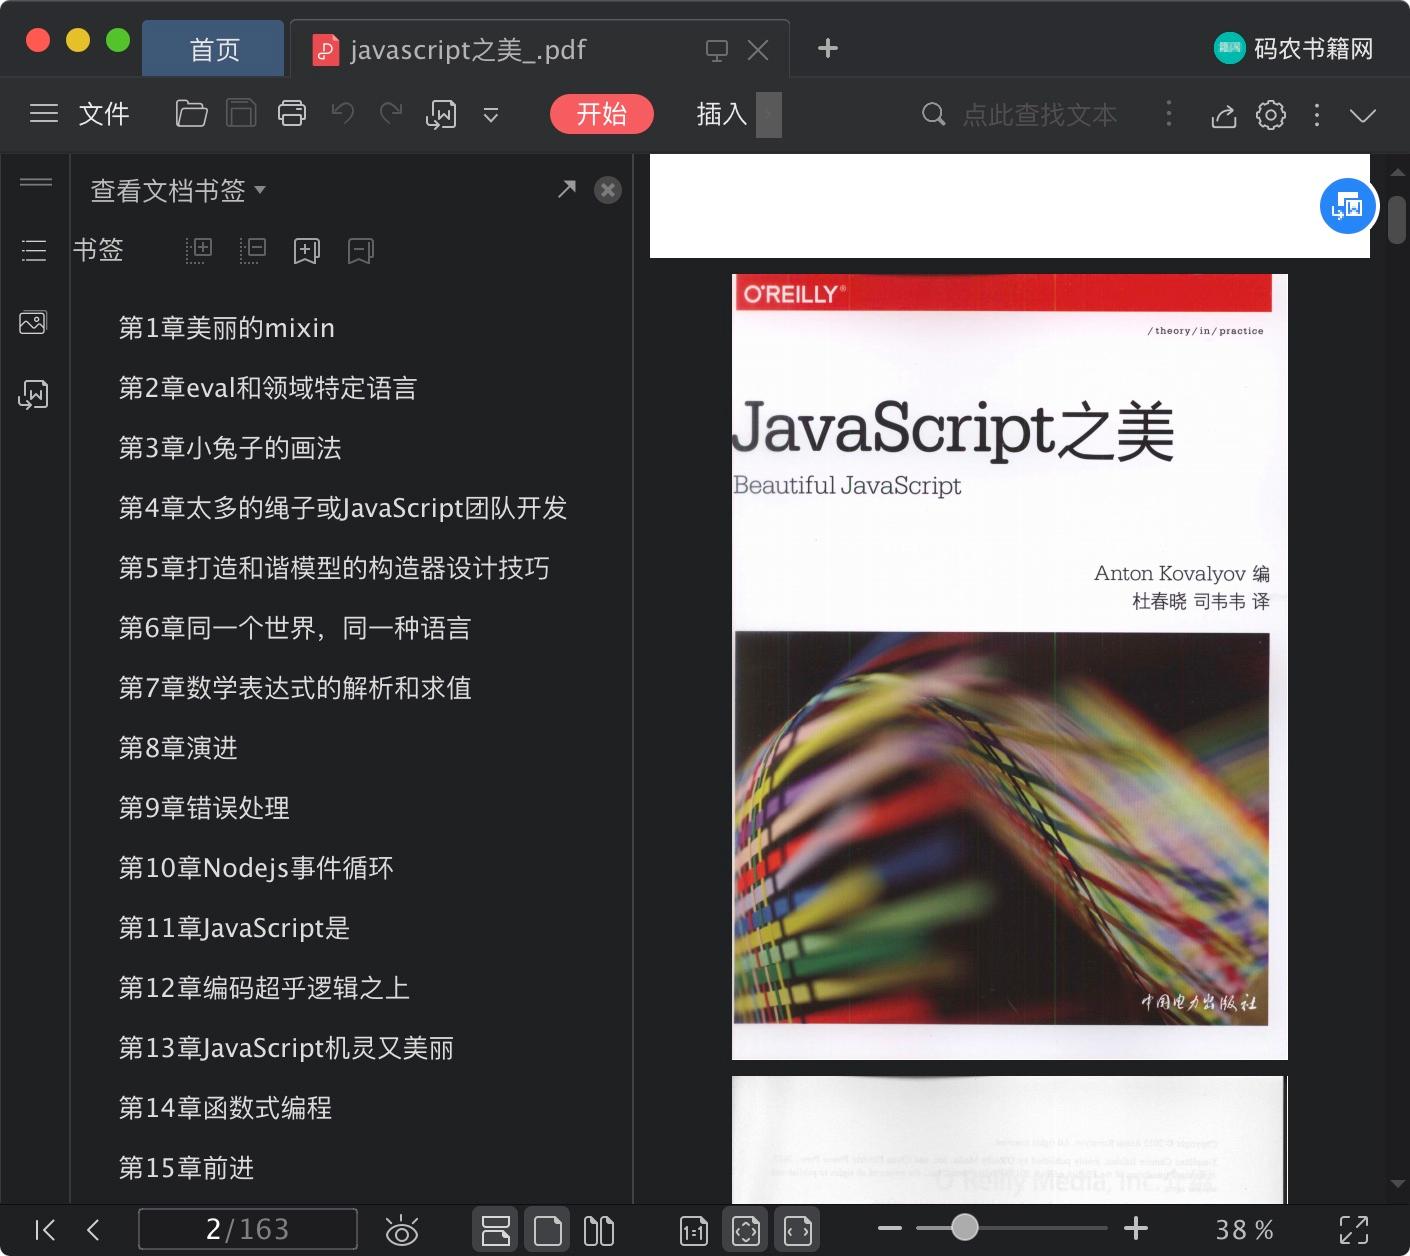The height and width of the screenshot is (1256, 1410).
Task: Click the share export icon
Action: [x=1224, y=116]
